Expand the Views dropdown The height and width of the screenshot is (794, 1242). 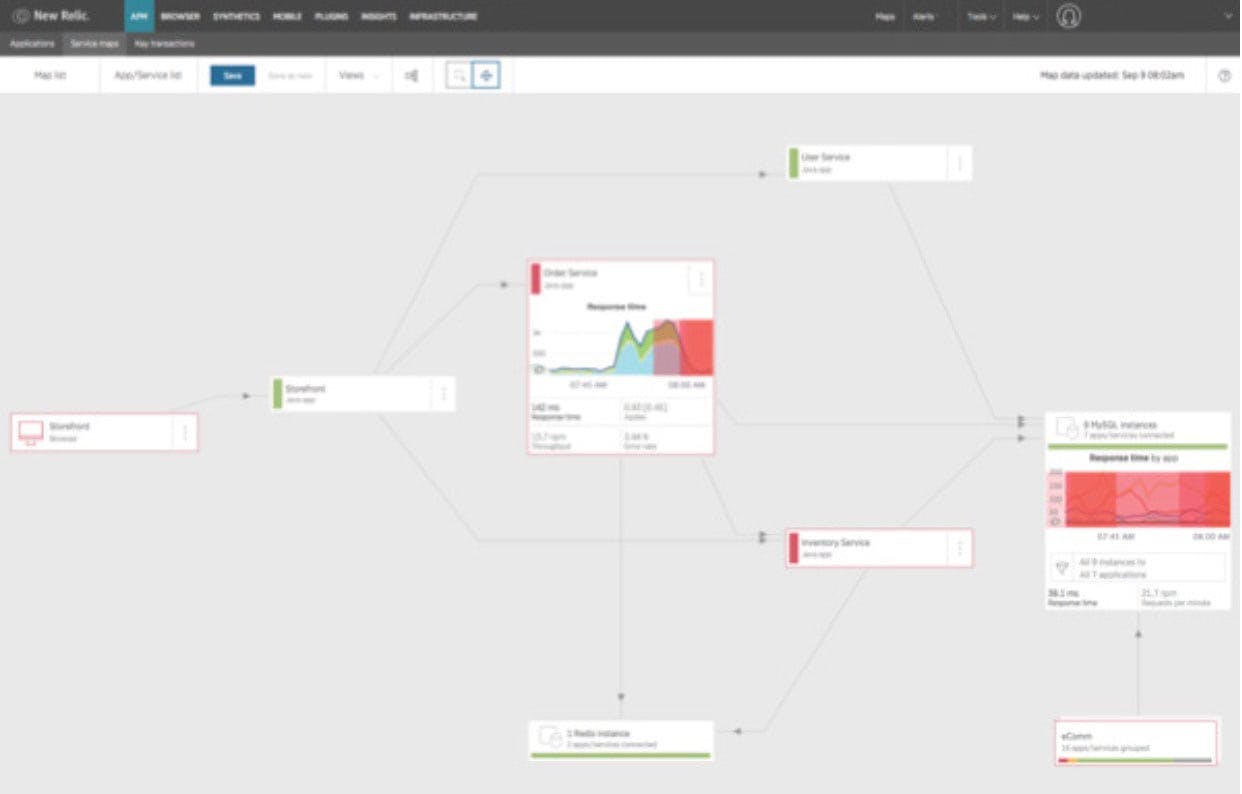[x=359, y=76]
